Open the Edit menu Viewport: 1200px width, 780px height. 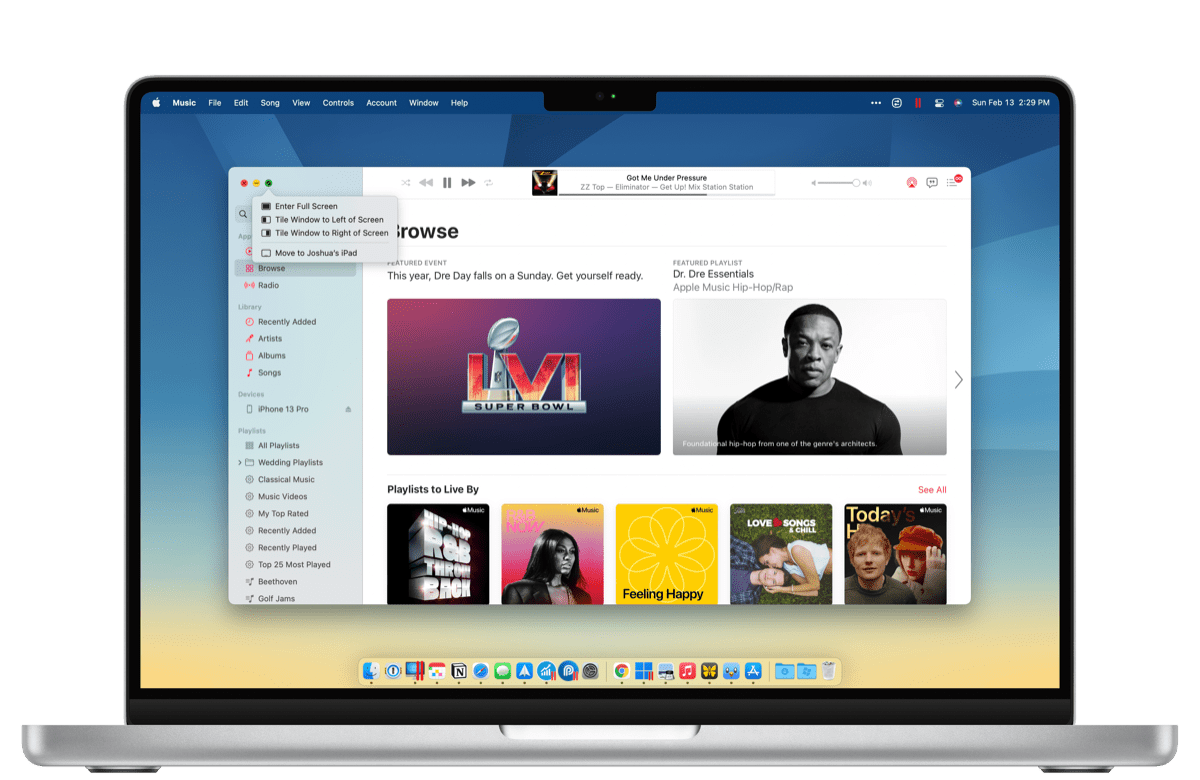tap(241, 103)
